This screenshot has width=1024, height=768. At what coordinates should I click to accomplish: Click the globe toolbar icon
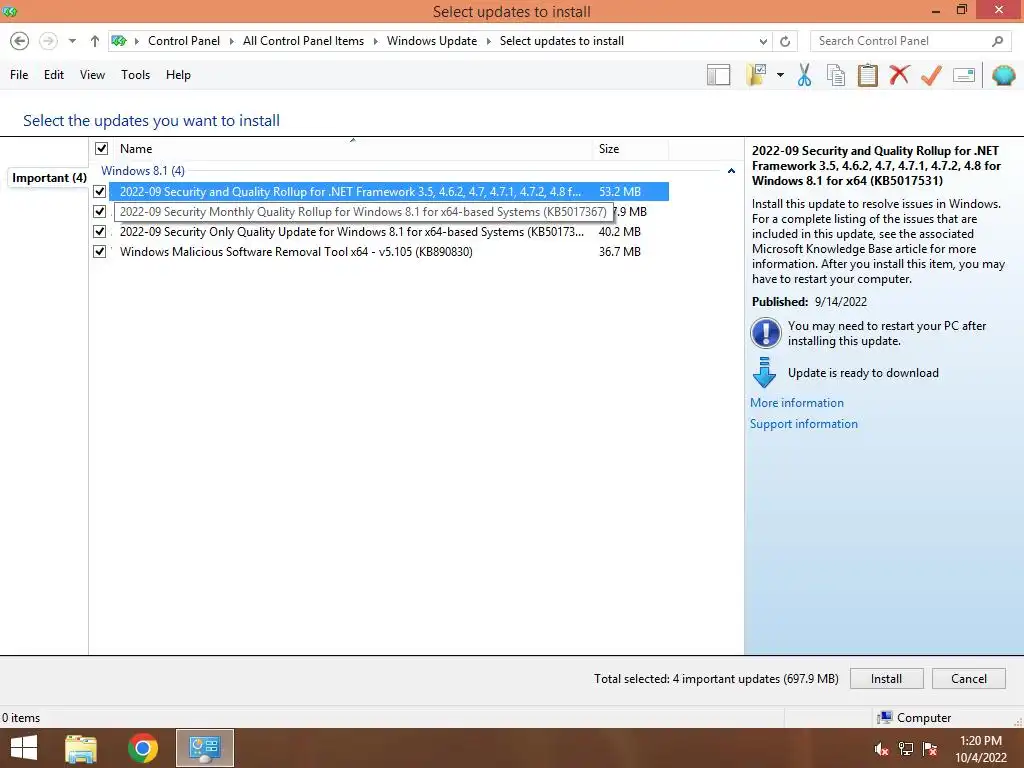coord(1003,75)
